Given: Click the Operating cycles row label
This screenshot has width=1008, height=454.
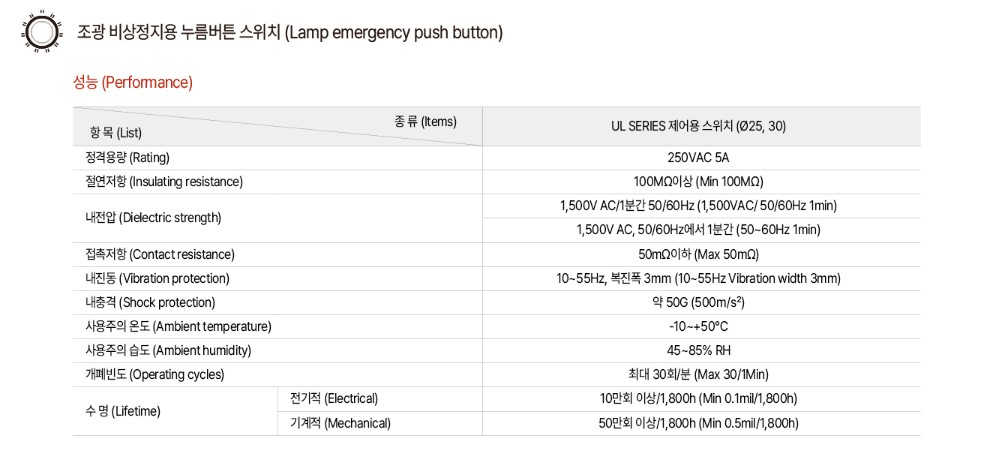Looking at the screenshot, I should [155, 375].
